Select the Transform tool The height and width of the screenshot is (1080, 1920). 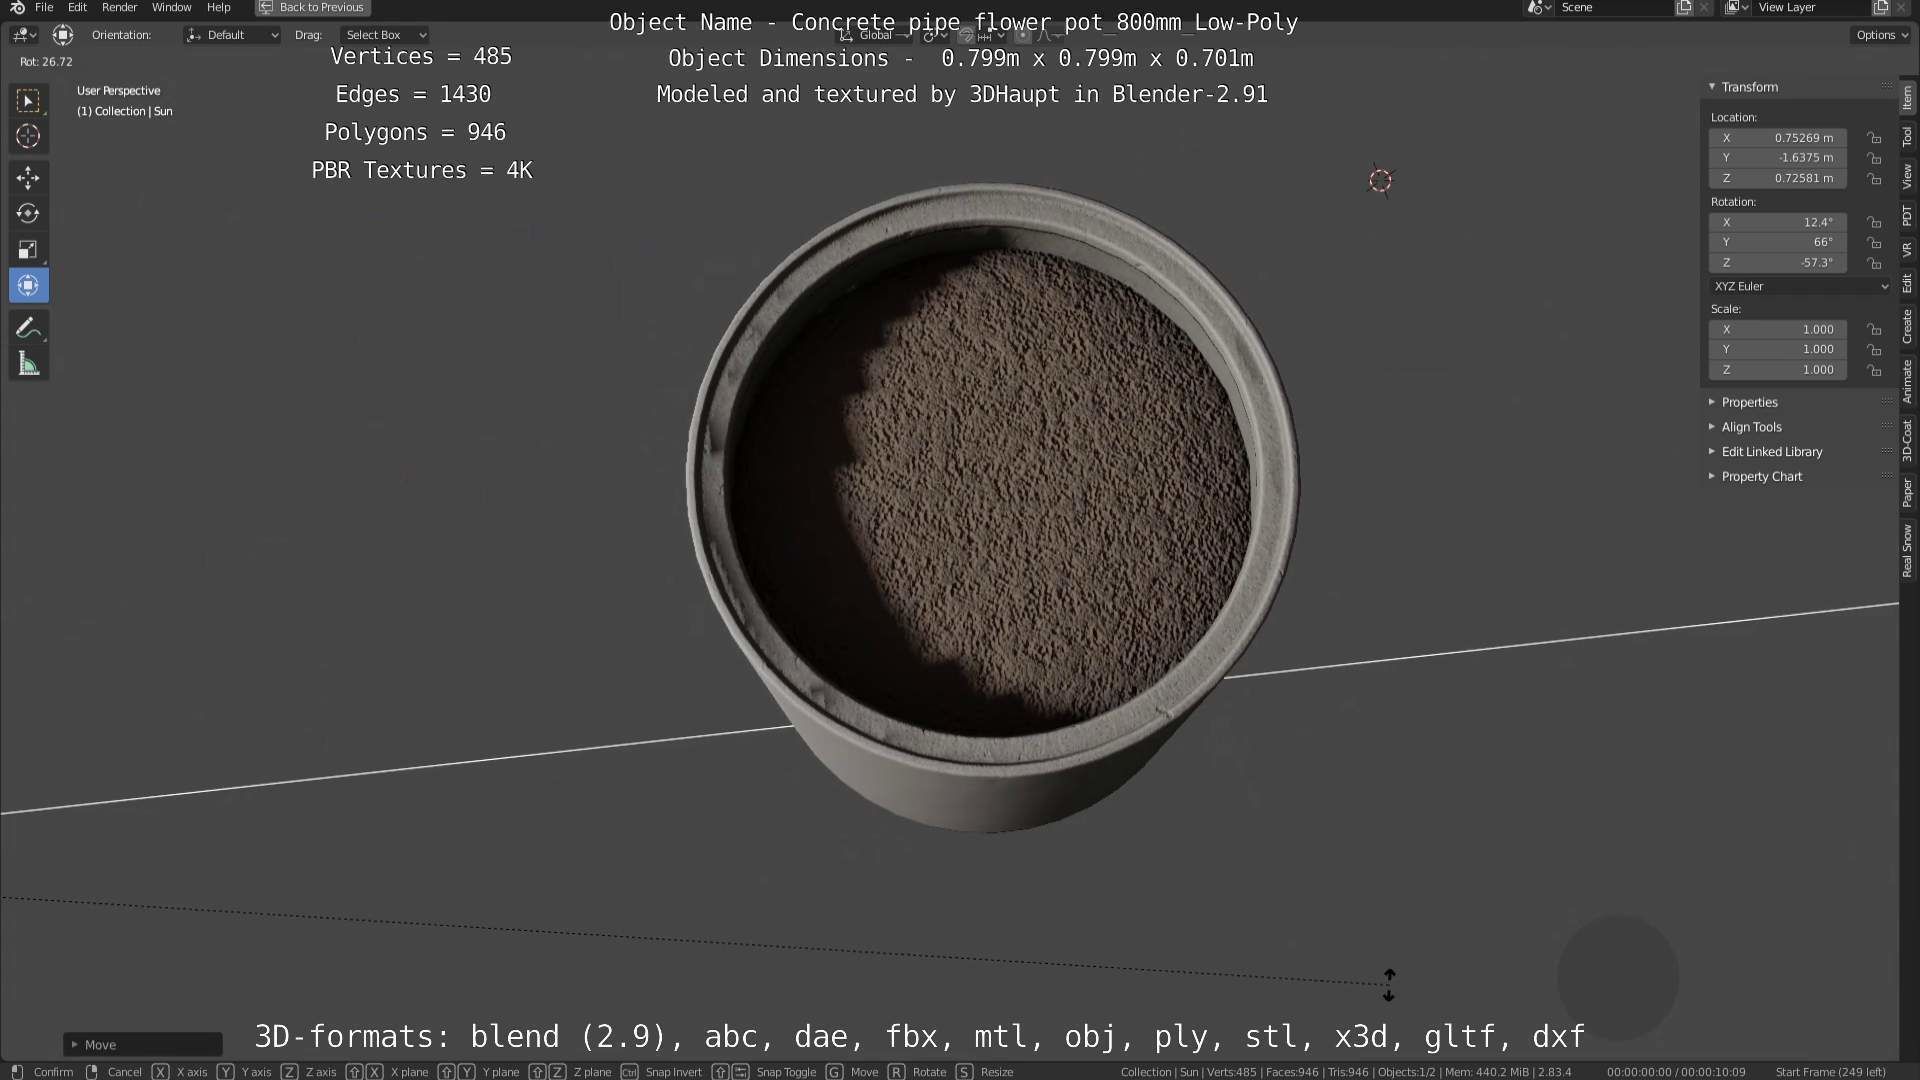pos(28,286)
